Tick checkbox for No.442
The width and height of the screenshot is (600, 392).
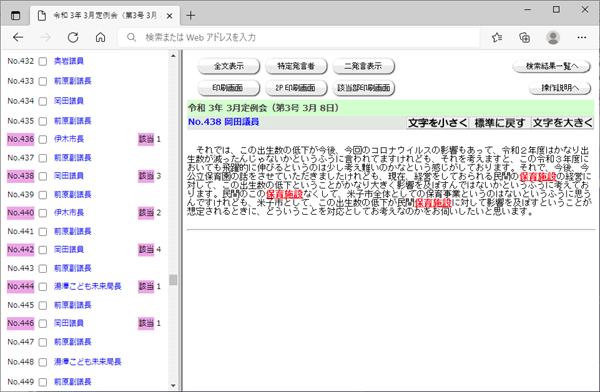pos(43,250)
